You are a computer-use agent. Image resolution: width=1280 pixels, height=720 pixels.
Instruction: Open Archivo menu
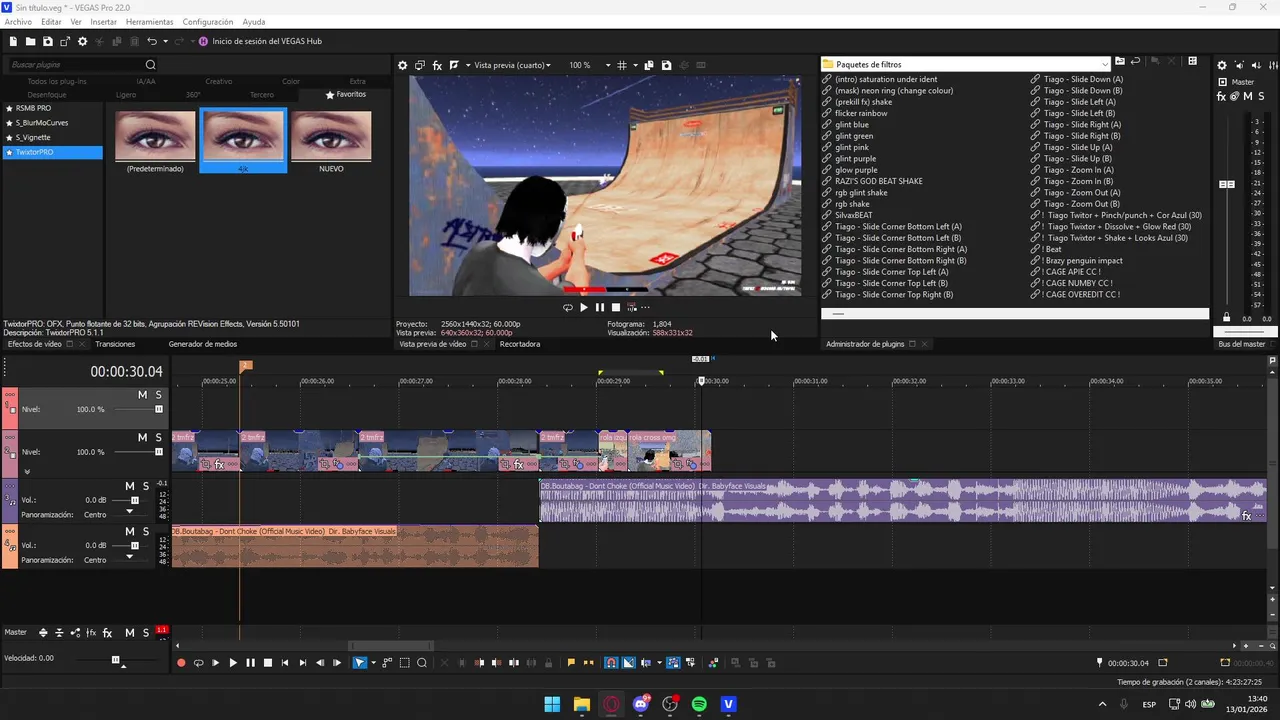[x=18, y=21]
